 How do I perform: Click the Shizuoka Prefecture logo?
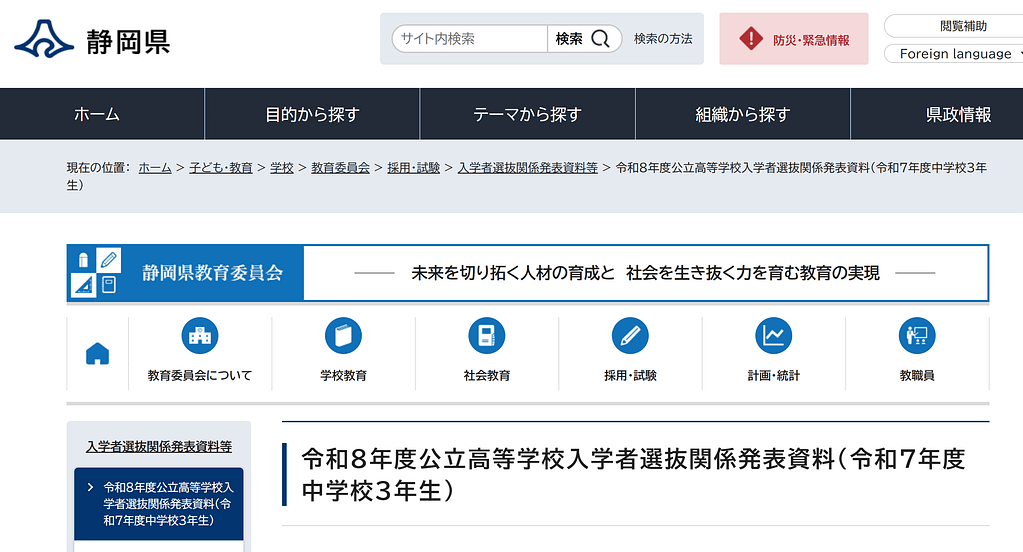tap(92, 40)
